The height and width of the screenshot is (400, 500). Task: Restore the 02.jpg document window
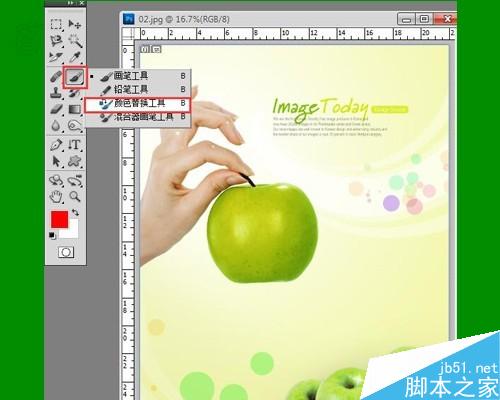click(424, 19)
